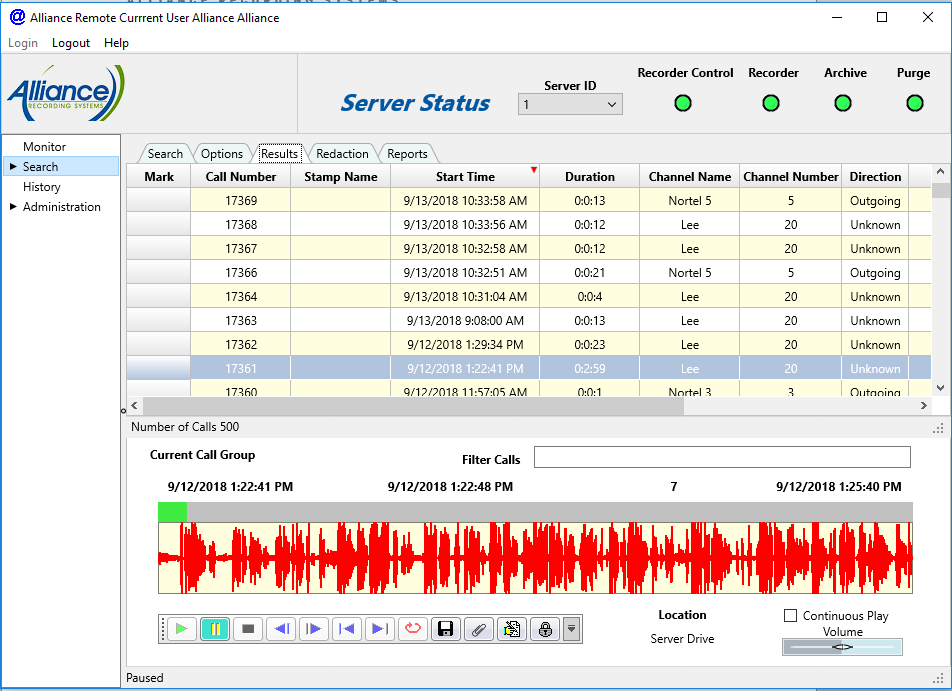The height and width of the screenshot is (691, 952).
Task: Open the Login menu
Action: click(x=23, y=43)
